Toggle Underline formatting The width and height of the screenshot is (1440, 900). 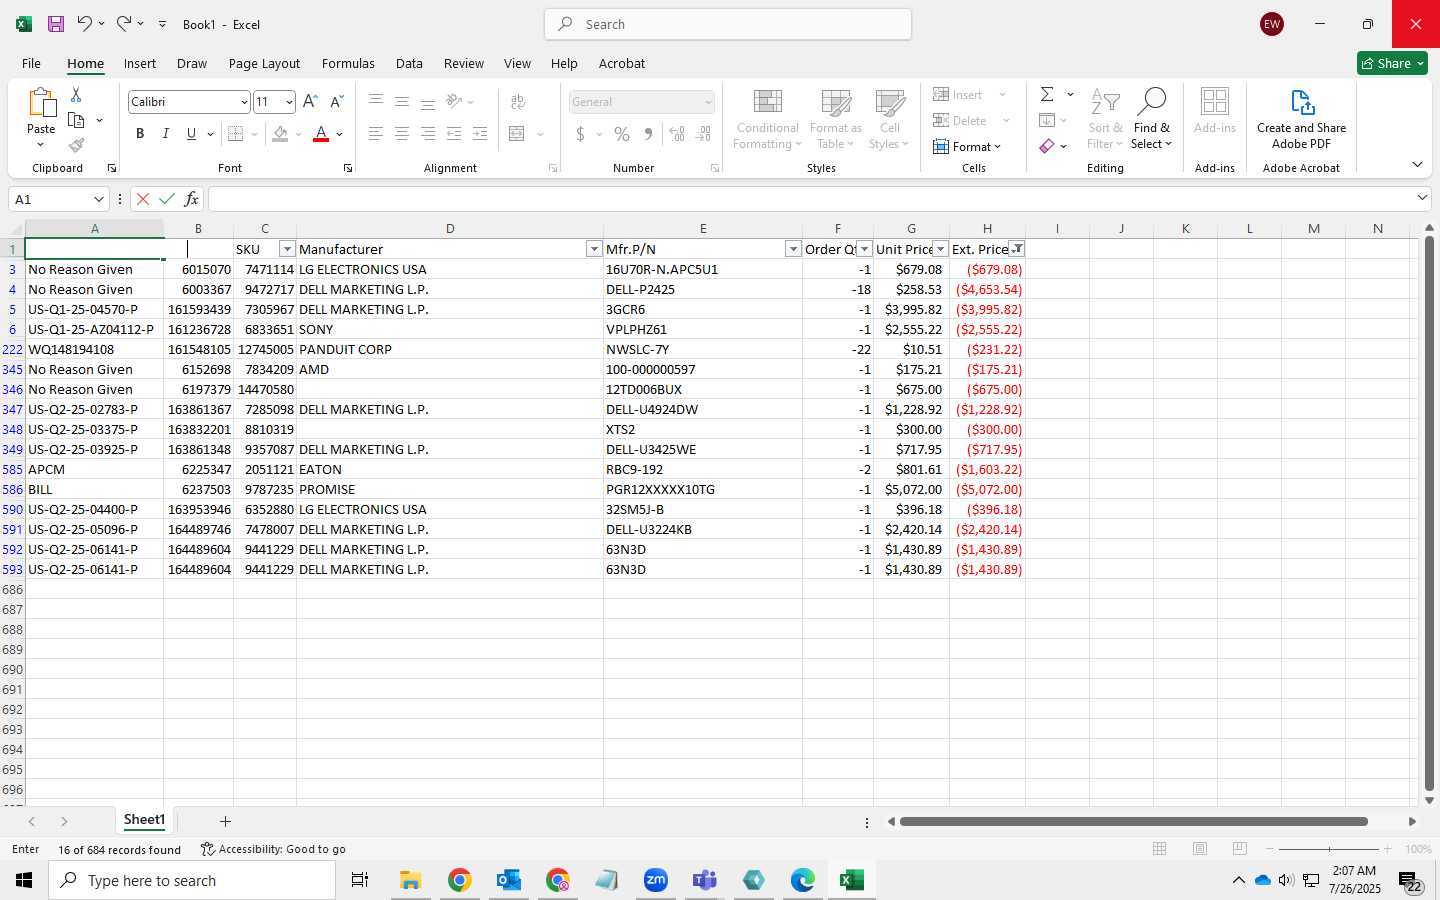pyautogui.click(x=191, y=134)
